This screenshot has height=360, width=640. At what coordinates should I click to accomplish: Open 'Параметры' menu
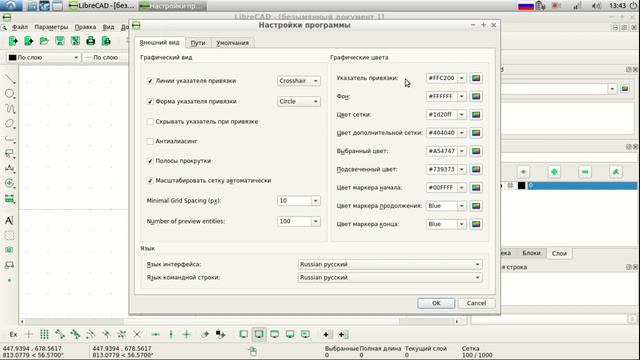click(x=51, y=27)
